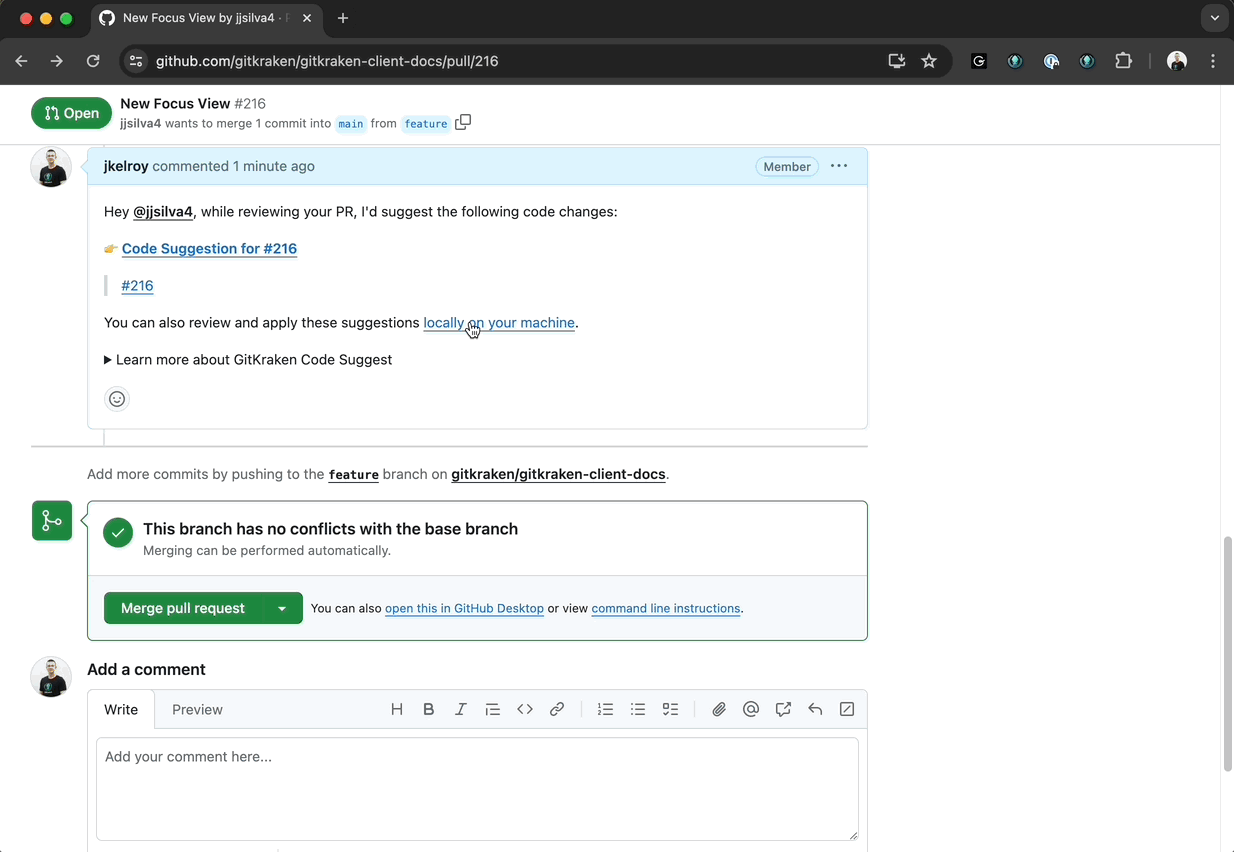Click the slash commands icon
The width and height of the screenshot is (1234, 852).
click(x=847, y=709)
